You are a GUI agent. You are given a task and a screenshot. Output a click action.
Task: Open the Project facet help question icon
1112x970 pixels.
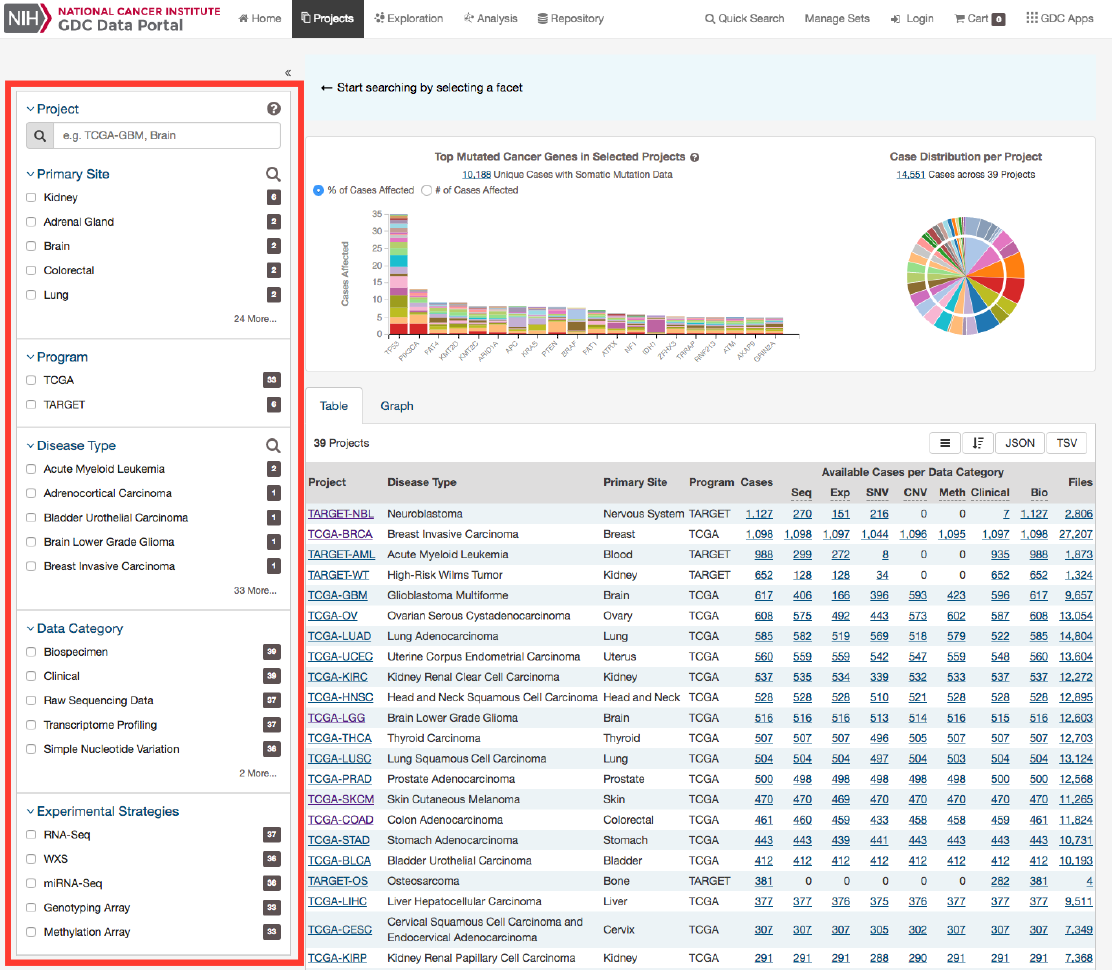[x=273, y=109]
